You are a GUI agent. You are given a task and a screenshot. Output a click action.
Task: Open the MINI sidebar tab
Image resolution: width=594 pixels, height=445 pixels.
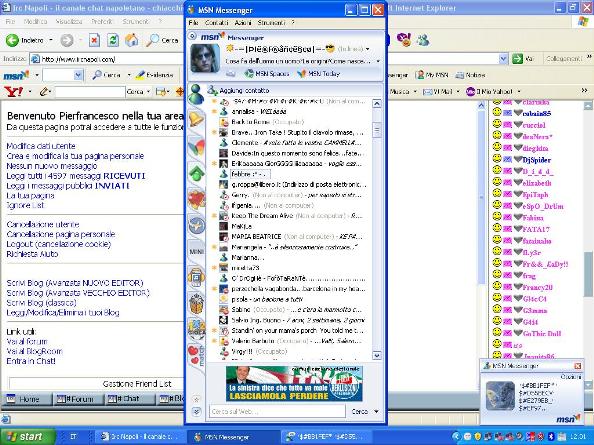click(x=197, y=251)
